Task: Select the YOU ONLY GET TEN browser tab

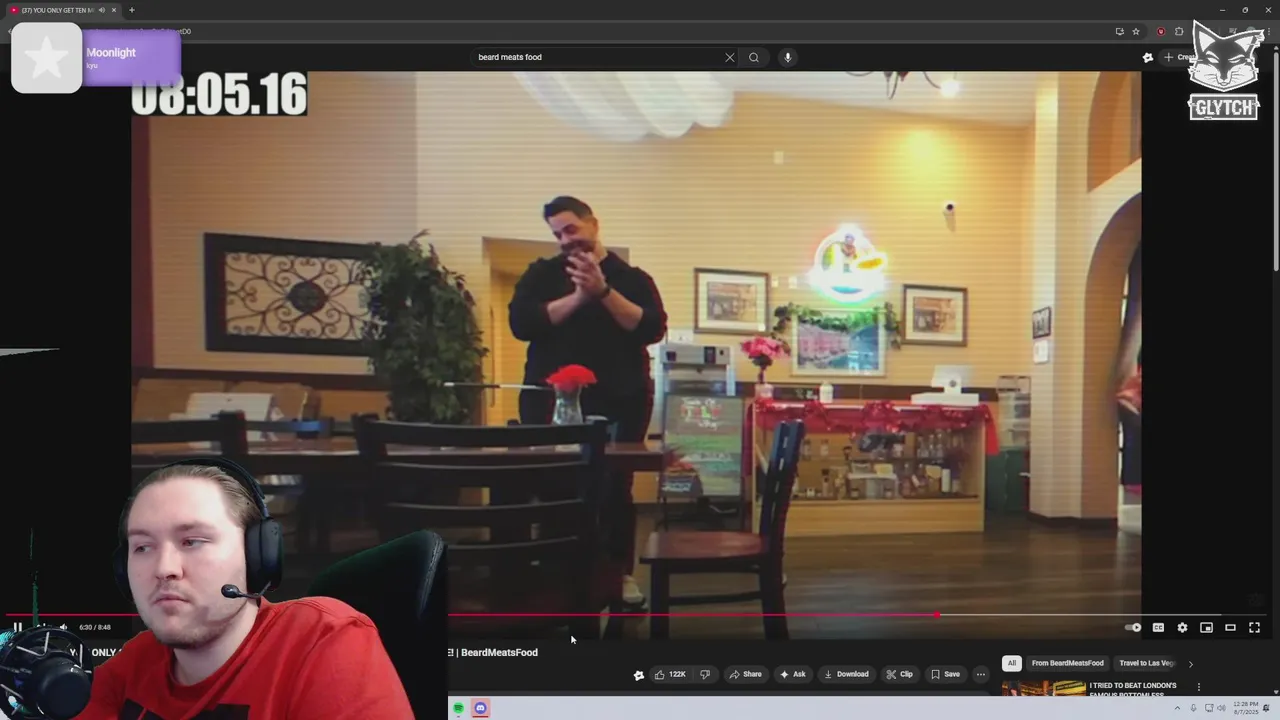Action: (x=63, y=10)
